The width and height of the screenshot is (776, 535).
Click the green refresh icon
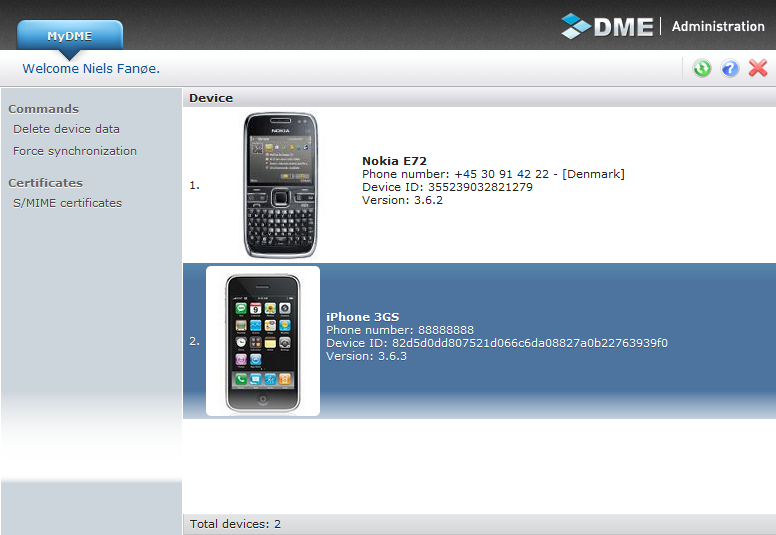[702, 68]
